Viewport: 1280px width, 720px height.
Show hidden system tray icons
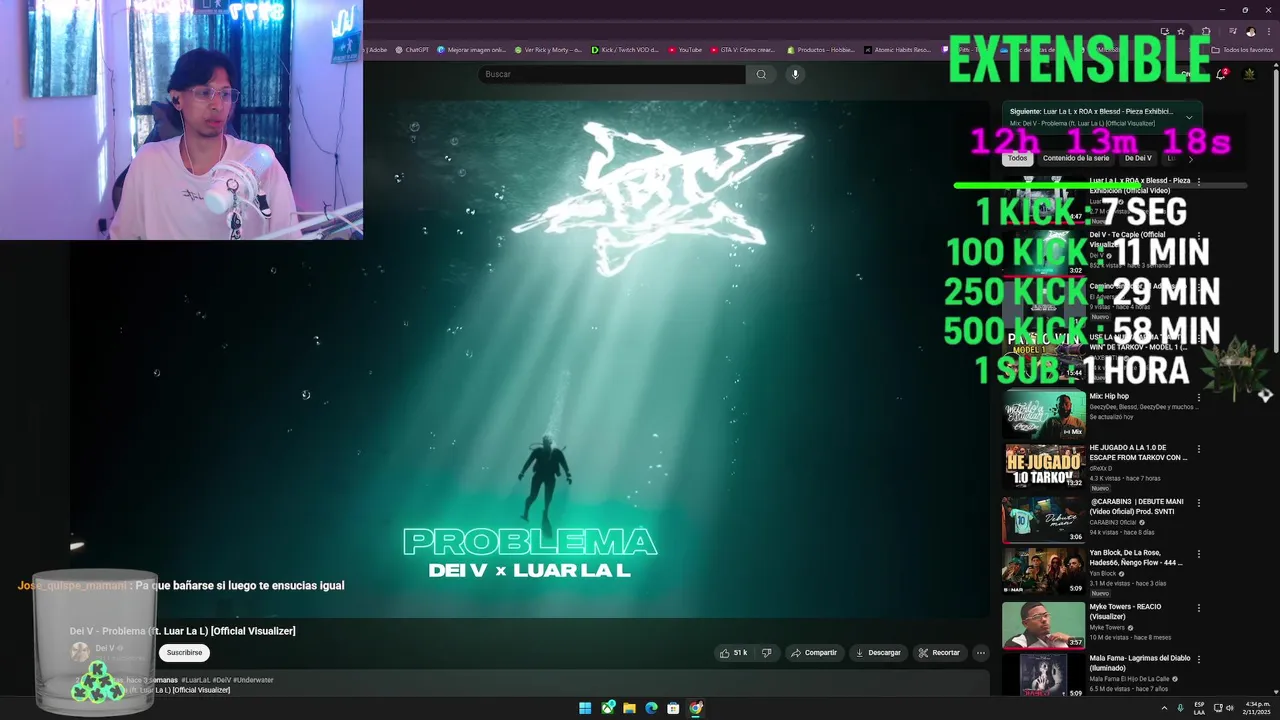click(x=1164, y=708)
